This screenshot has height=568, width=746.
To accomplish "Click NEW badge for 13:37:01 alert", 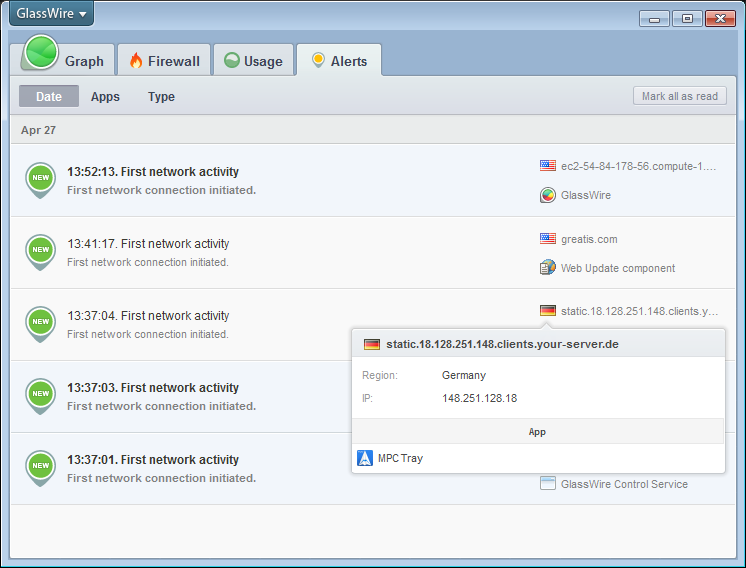I will coord(40,467).
